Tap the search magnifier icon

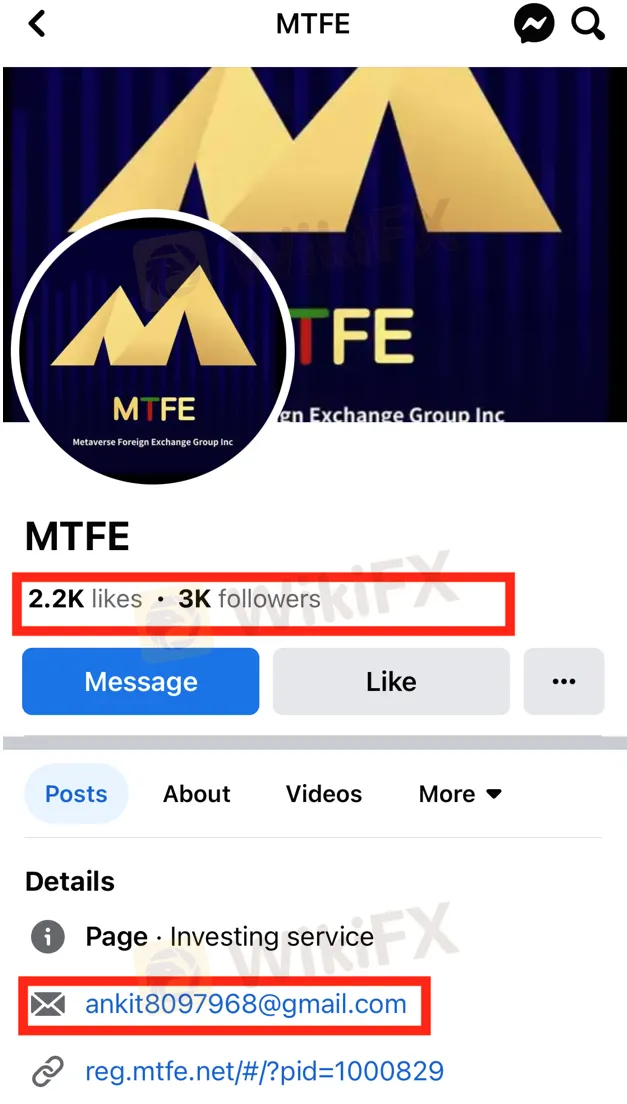pos(588,24)
